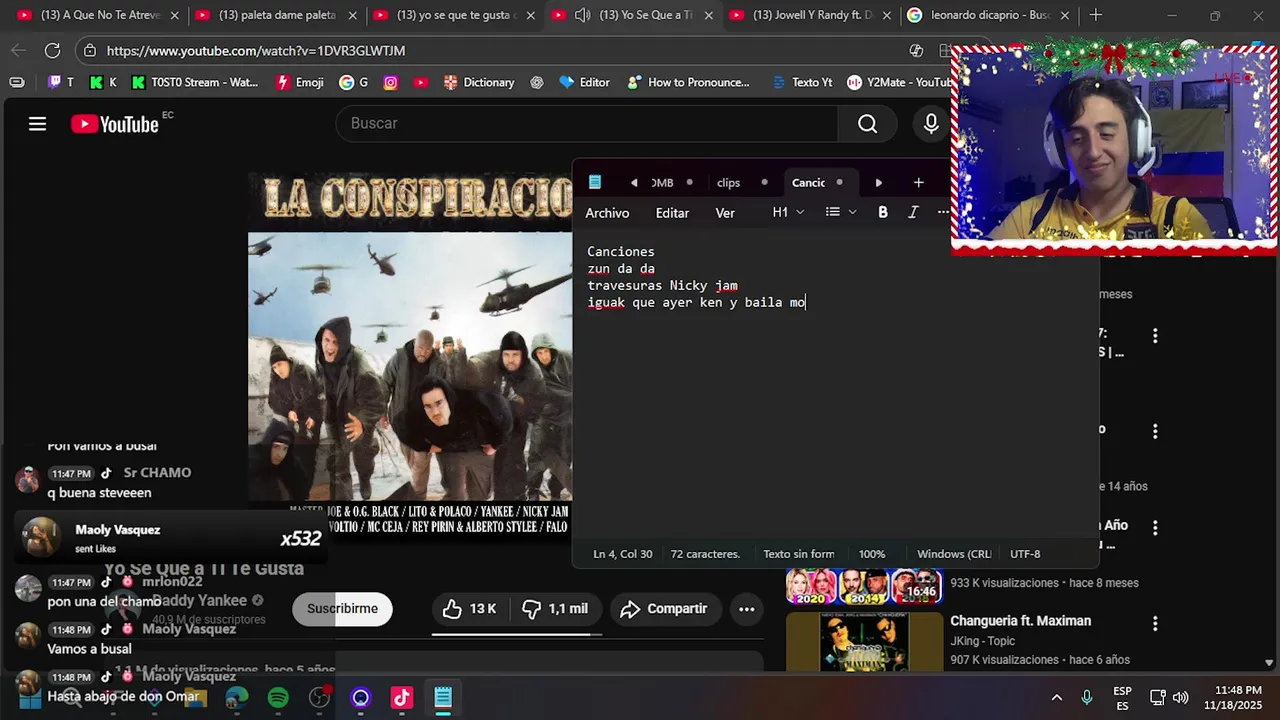Open Changueria ft. Maximan video

1020,621
